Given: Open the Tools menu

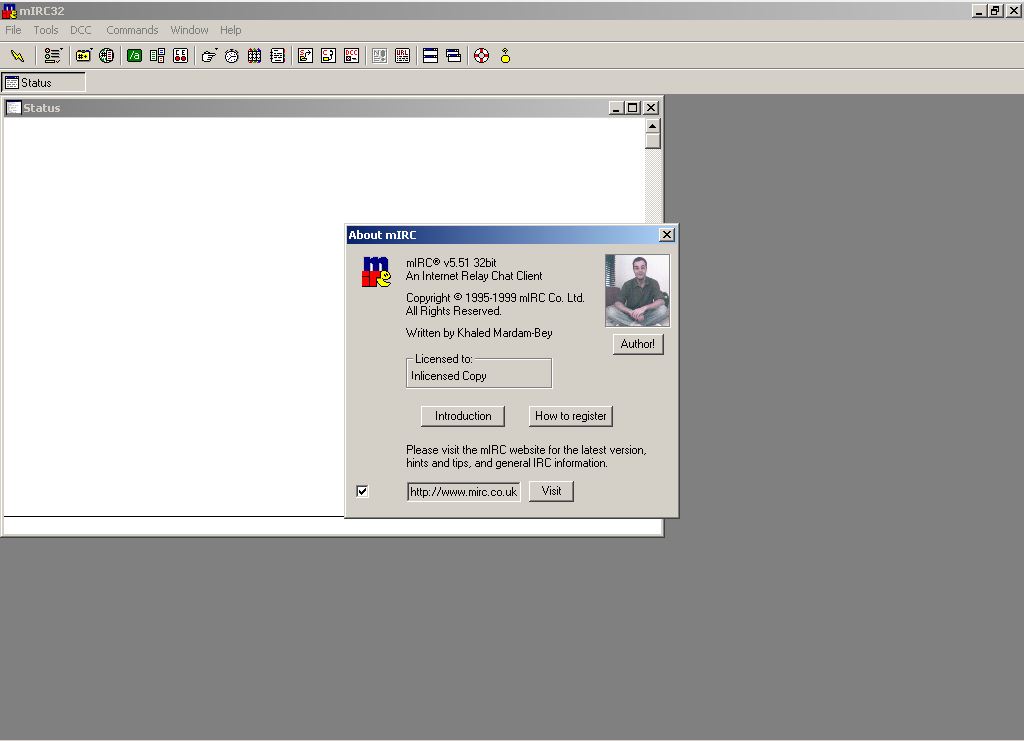Looking at the screenshot, I should 46,30.
